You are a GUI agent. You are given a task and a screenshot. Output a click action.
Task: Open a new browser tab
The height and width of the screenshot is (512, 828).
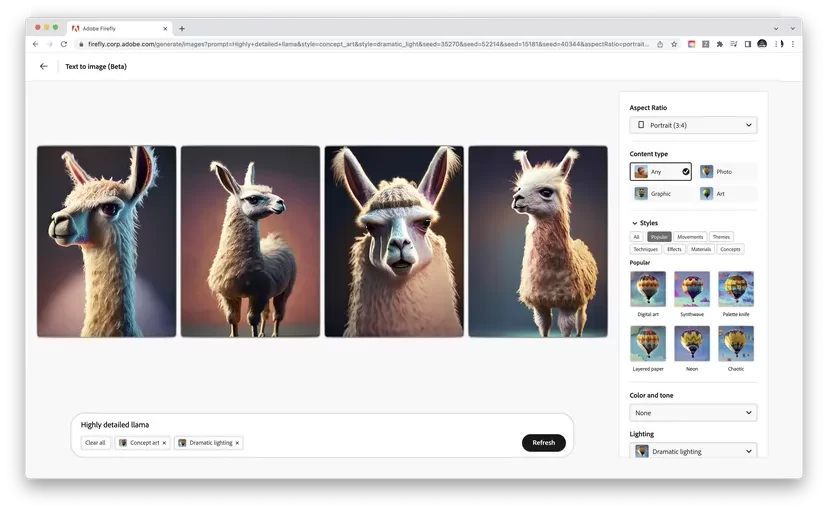pos(182,28)
